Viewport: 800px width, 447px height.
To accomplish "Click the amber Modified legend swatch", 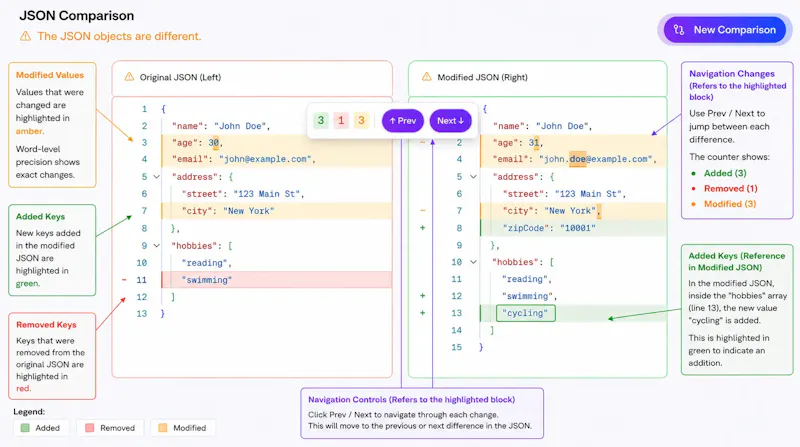I will pos(162,428).
